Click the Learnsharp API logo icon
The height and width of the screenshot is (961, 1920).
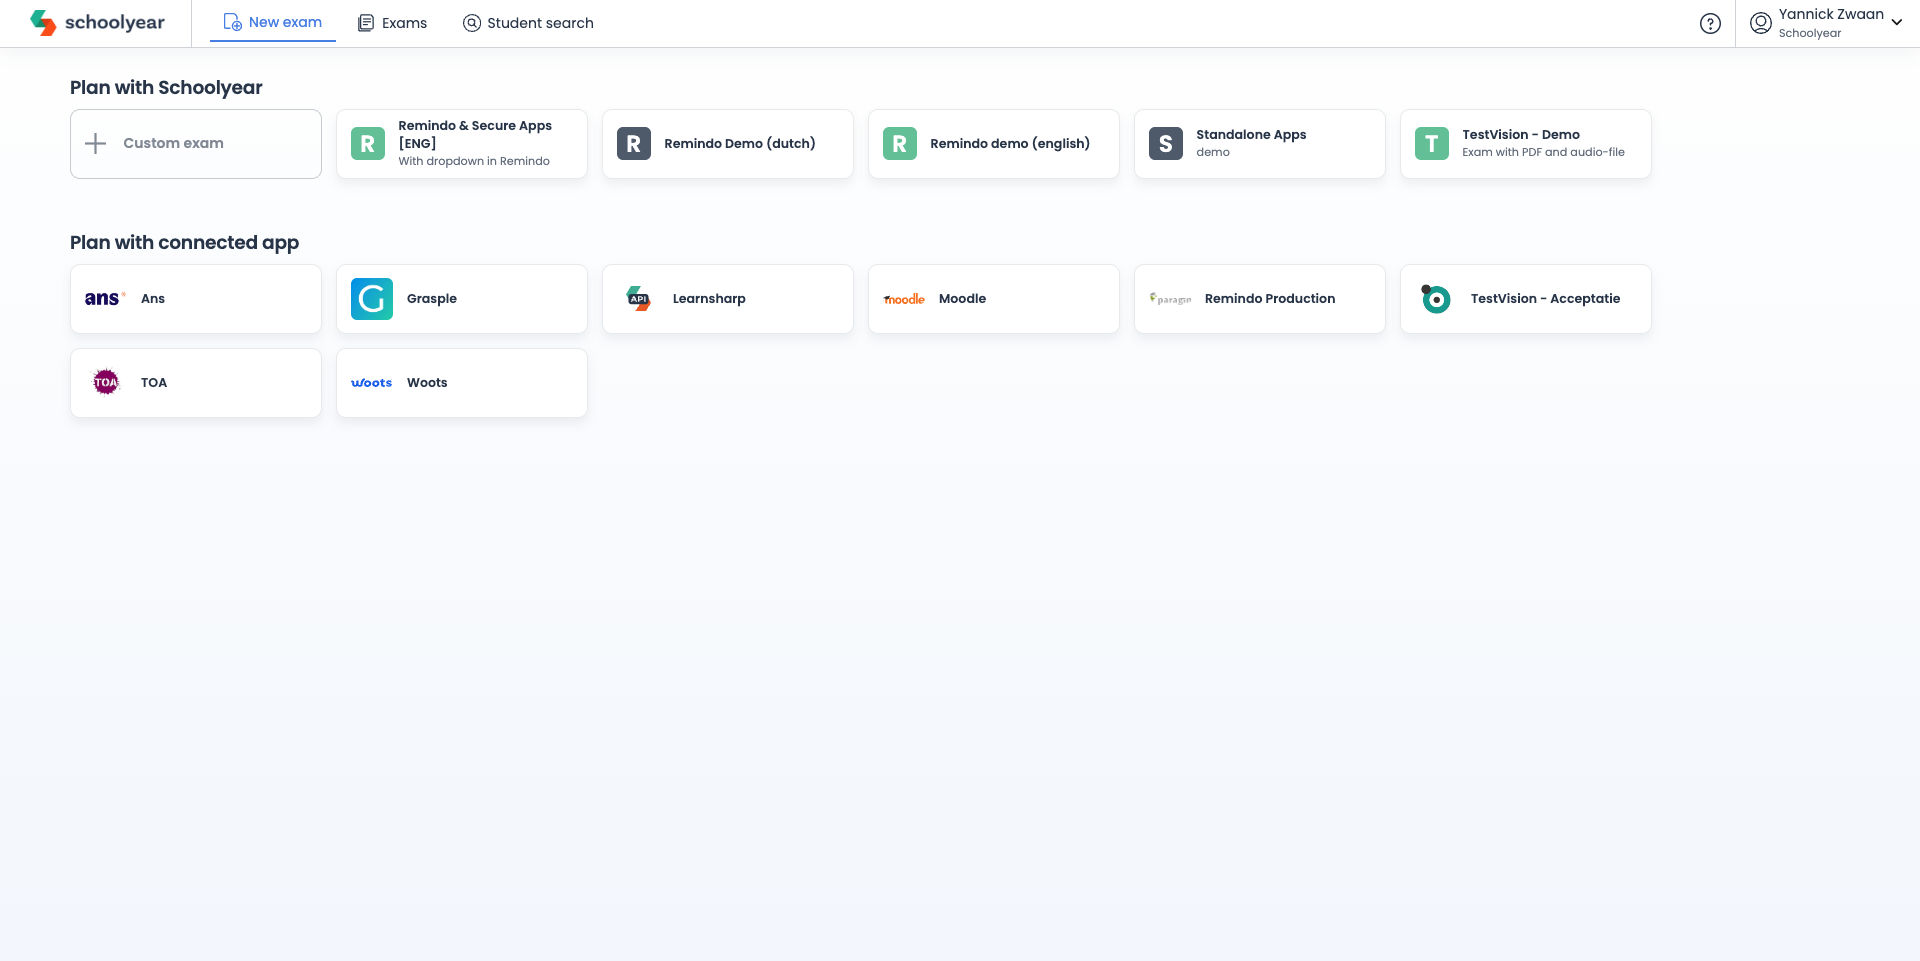(638, 299)
